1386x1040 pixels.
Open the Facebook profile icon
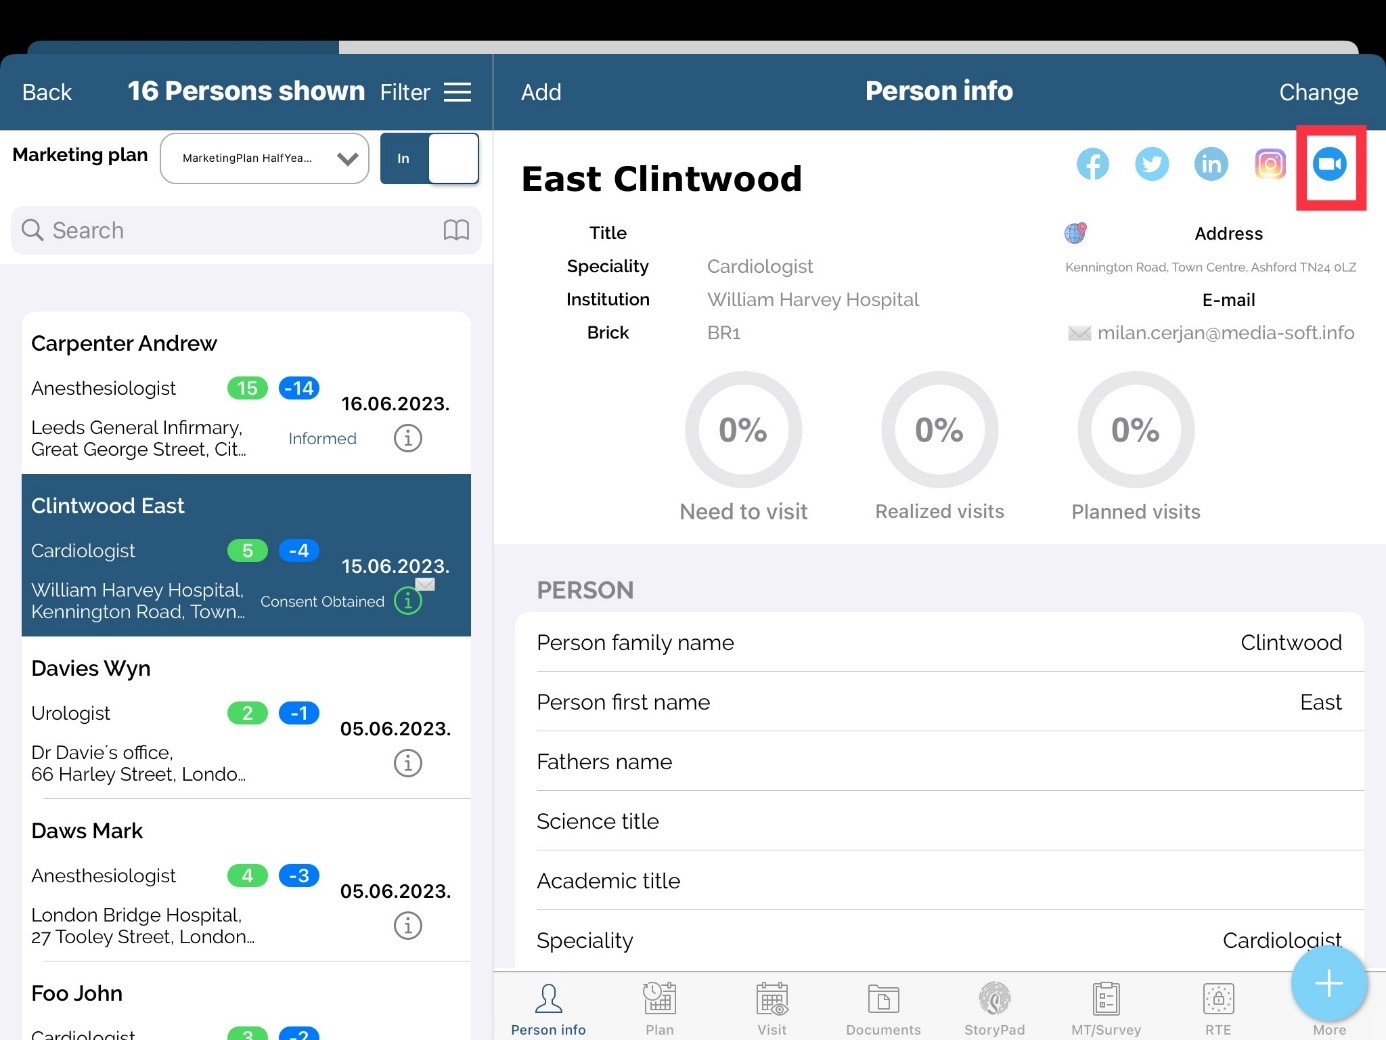1092,164
